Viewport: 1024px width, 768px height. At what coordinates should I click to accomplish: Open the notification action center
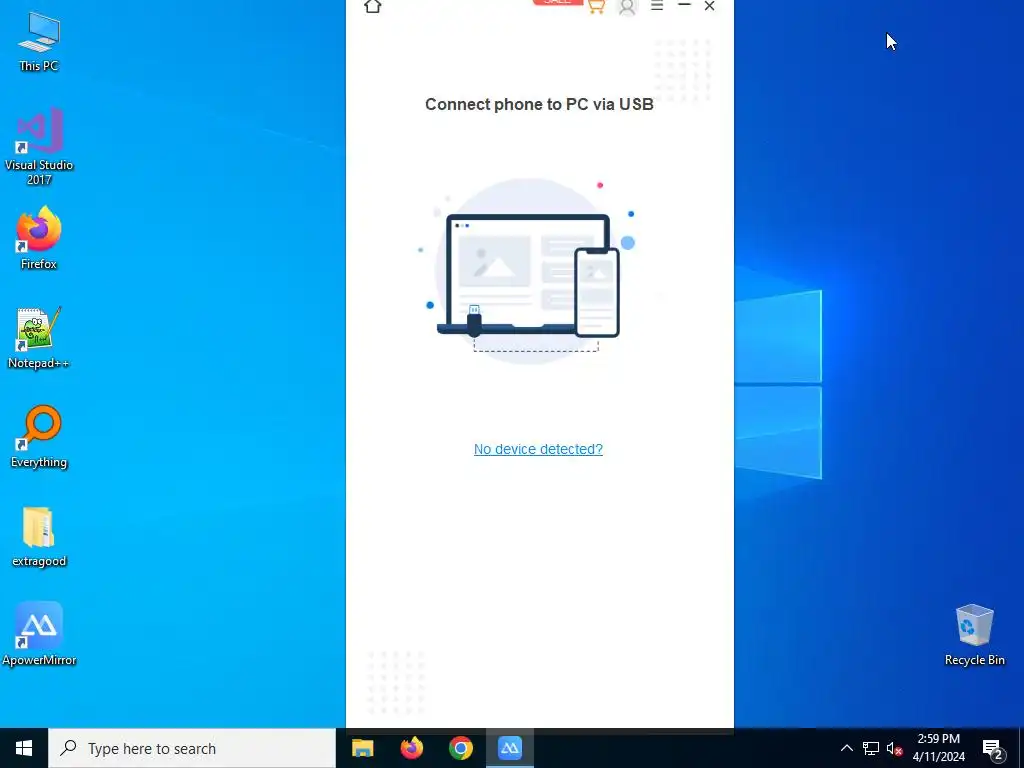(x=993, y=749)
